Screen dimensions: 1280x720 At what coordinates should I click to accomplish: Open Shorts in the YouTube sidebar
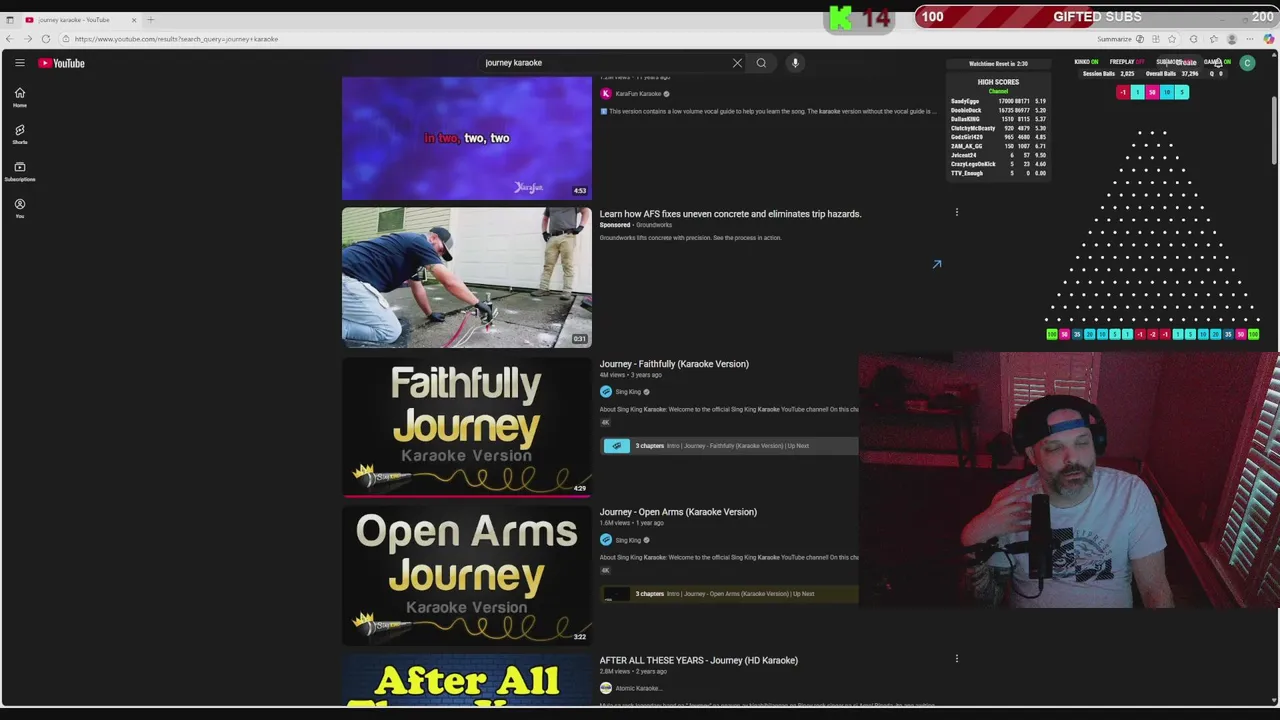coord(19,134)
